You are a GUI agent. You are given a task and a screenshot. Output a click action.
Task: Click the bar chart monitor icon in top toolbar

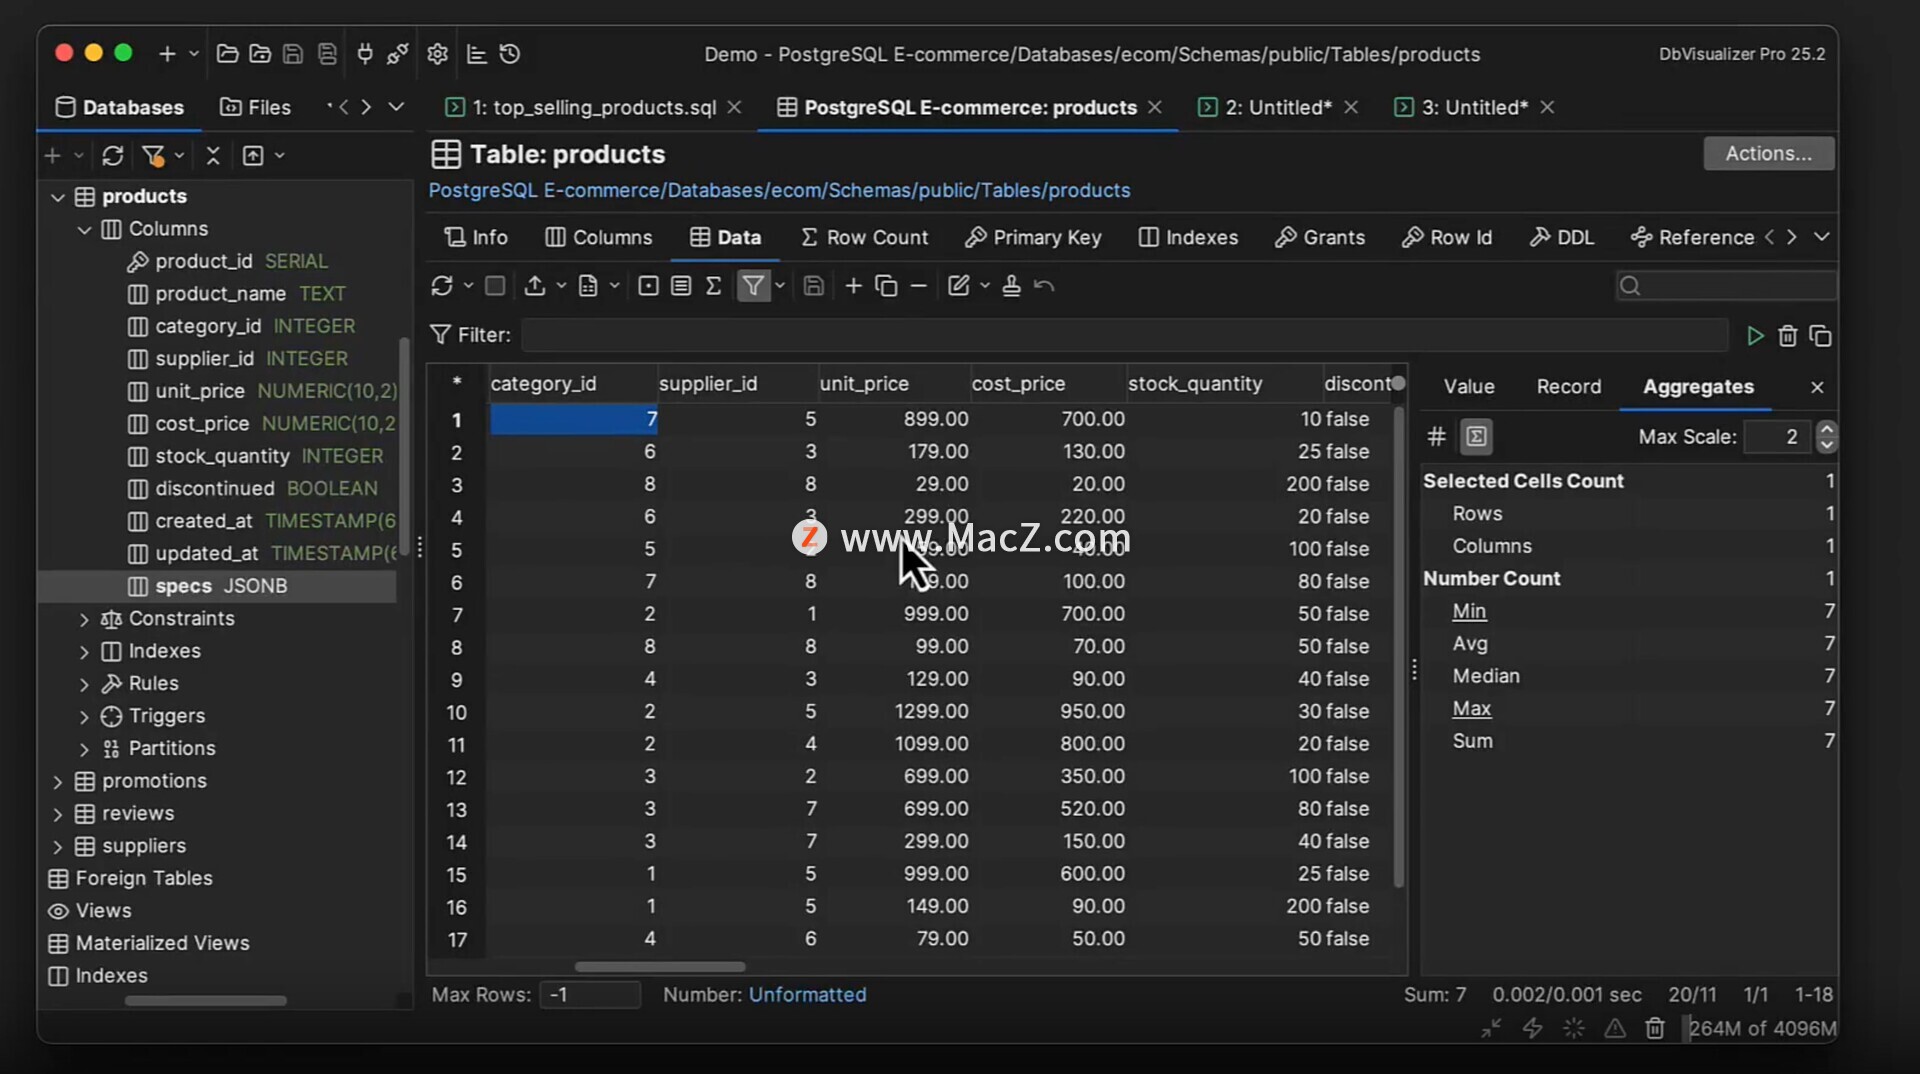pos(477,54)
